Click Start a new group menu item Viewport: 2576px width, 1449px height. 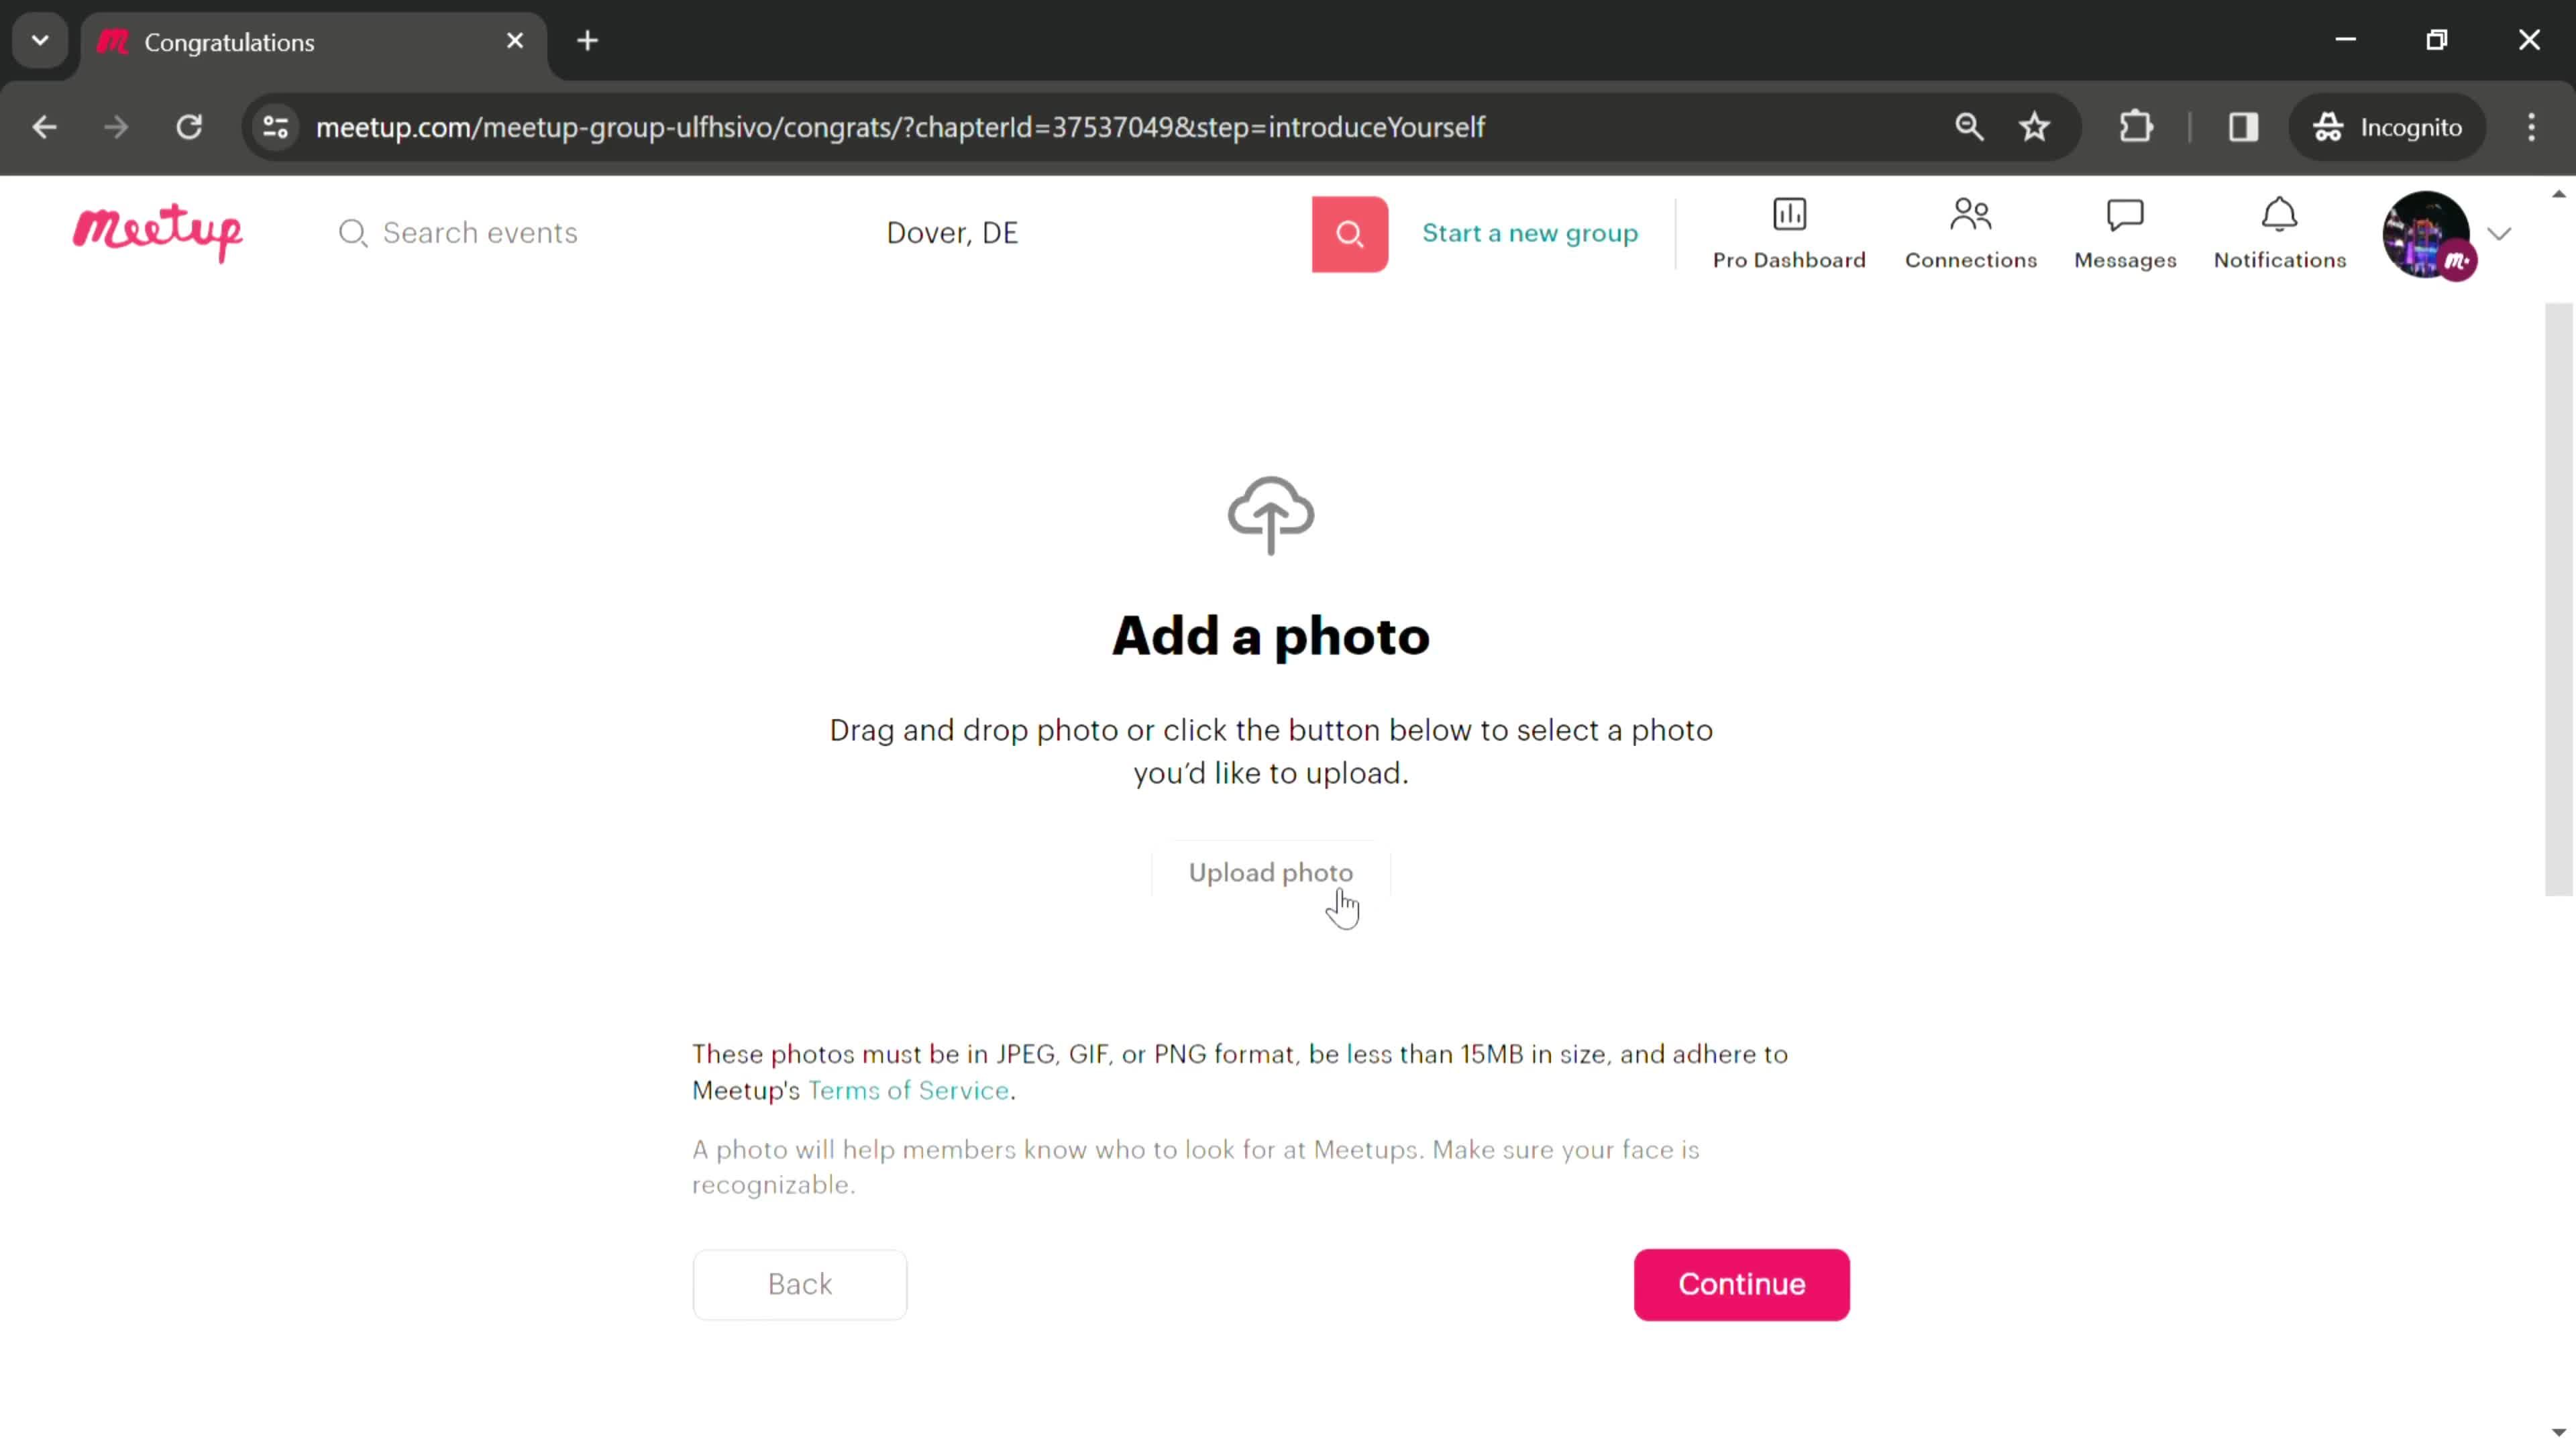1530,231
